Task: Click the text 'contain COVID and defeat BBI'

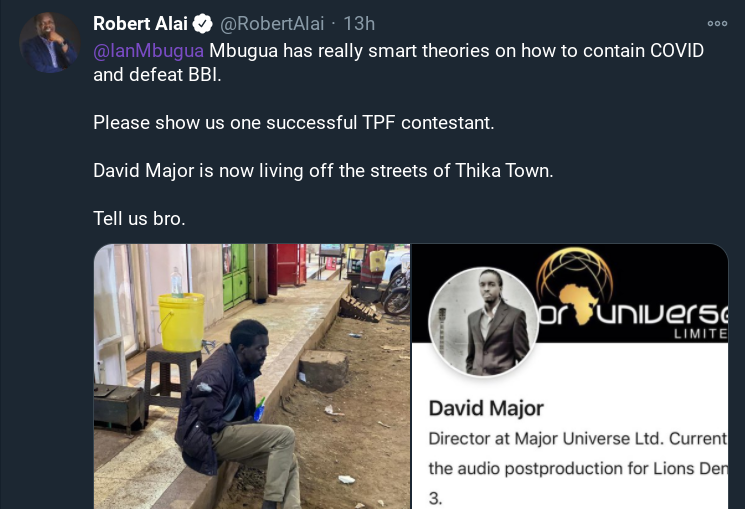Action: pyautogui.click(x=398, y=63)
